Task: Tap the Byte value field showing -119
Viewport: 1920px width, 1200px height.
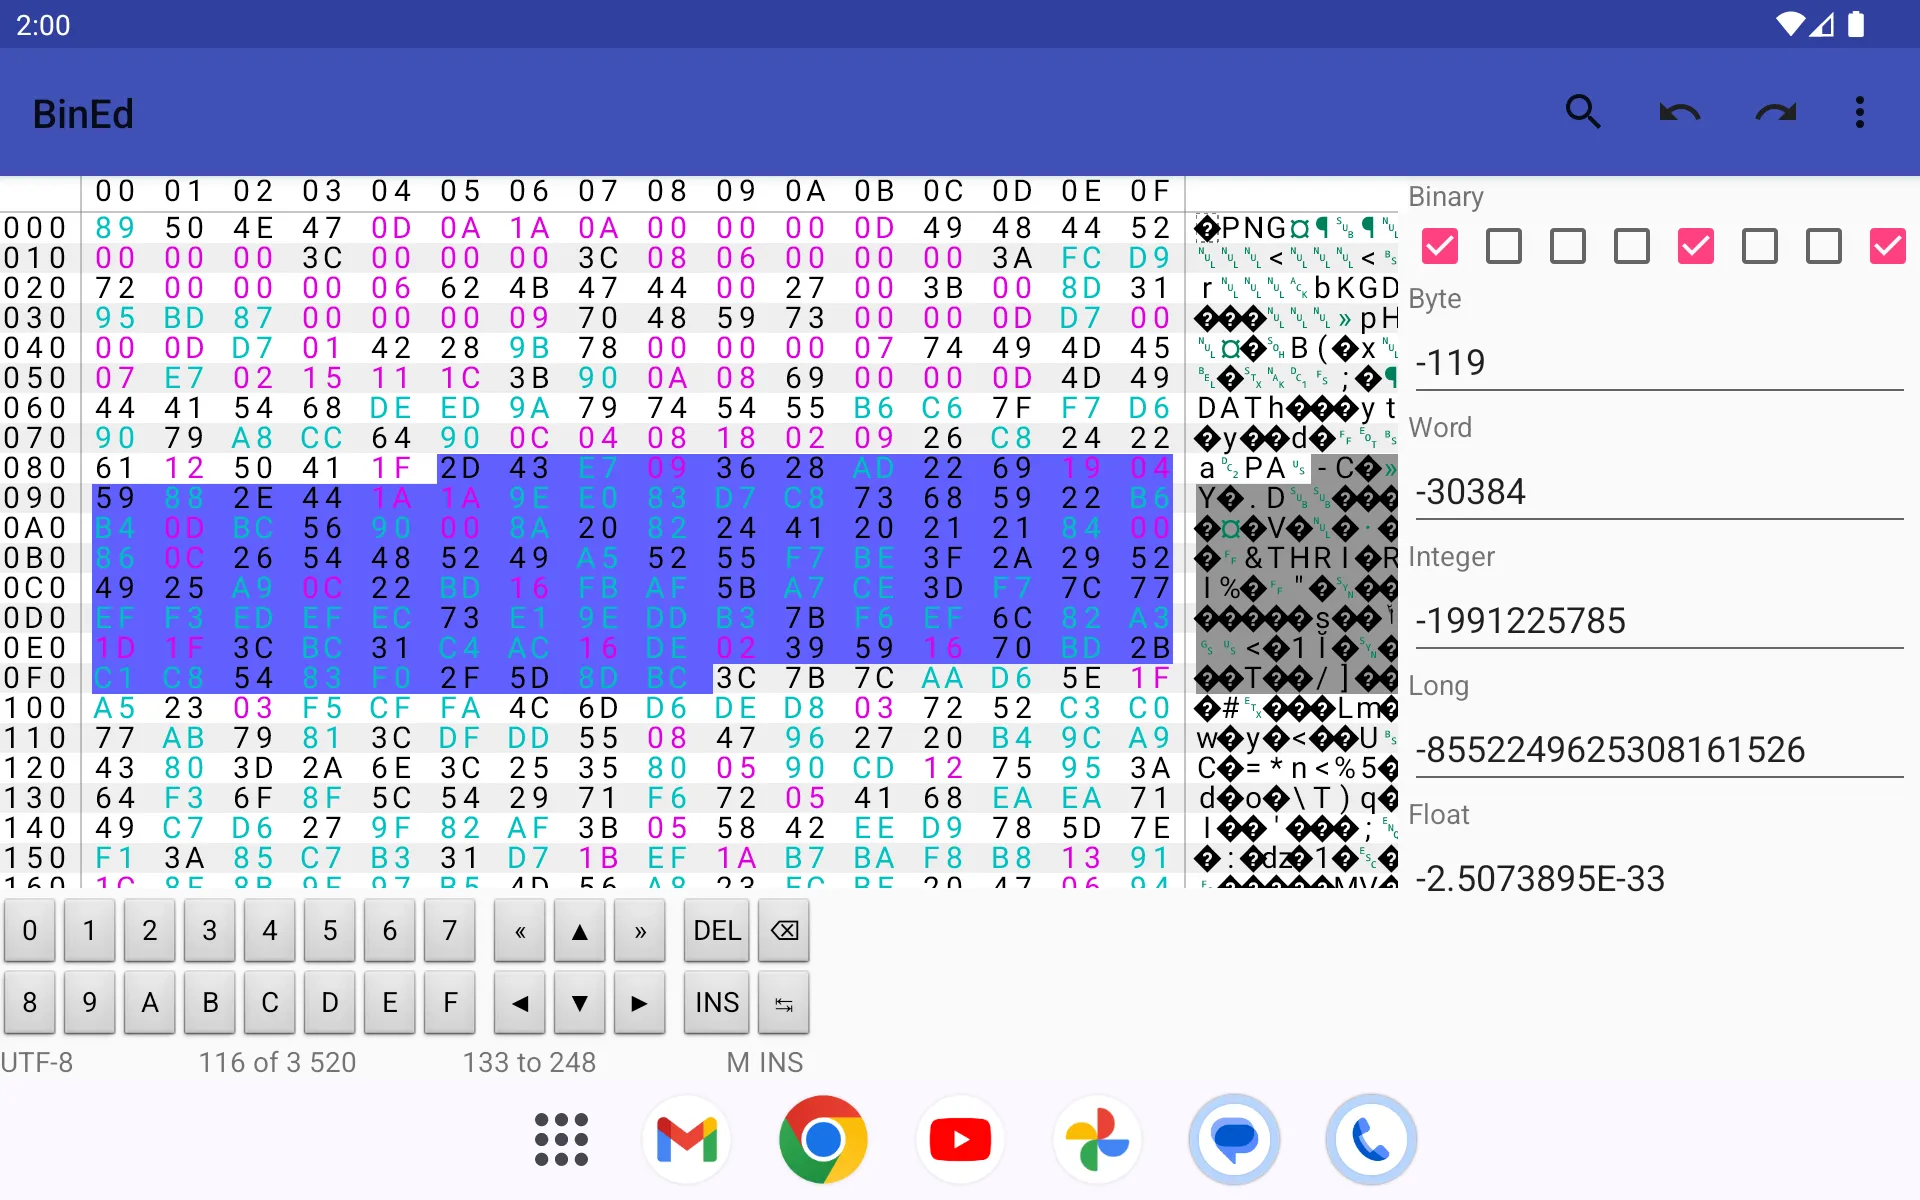Action: click(x=1658, y=363)
